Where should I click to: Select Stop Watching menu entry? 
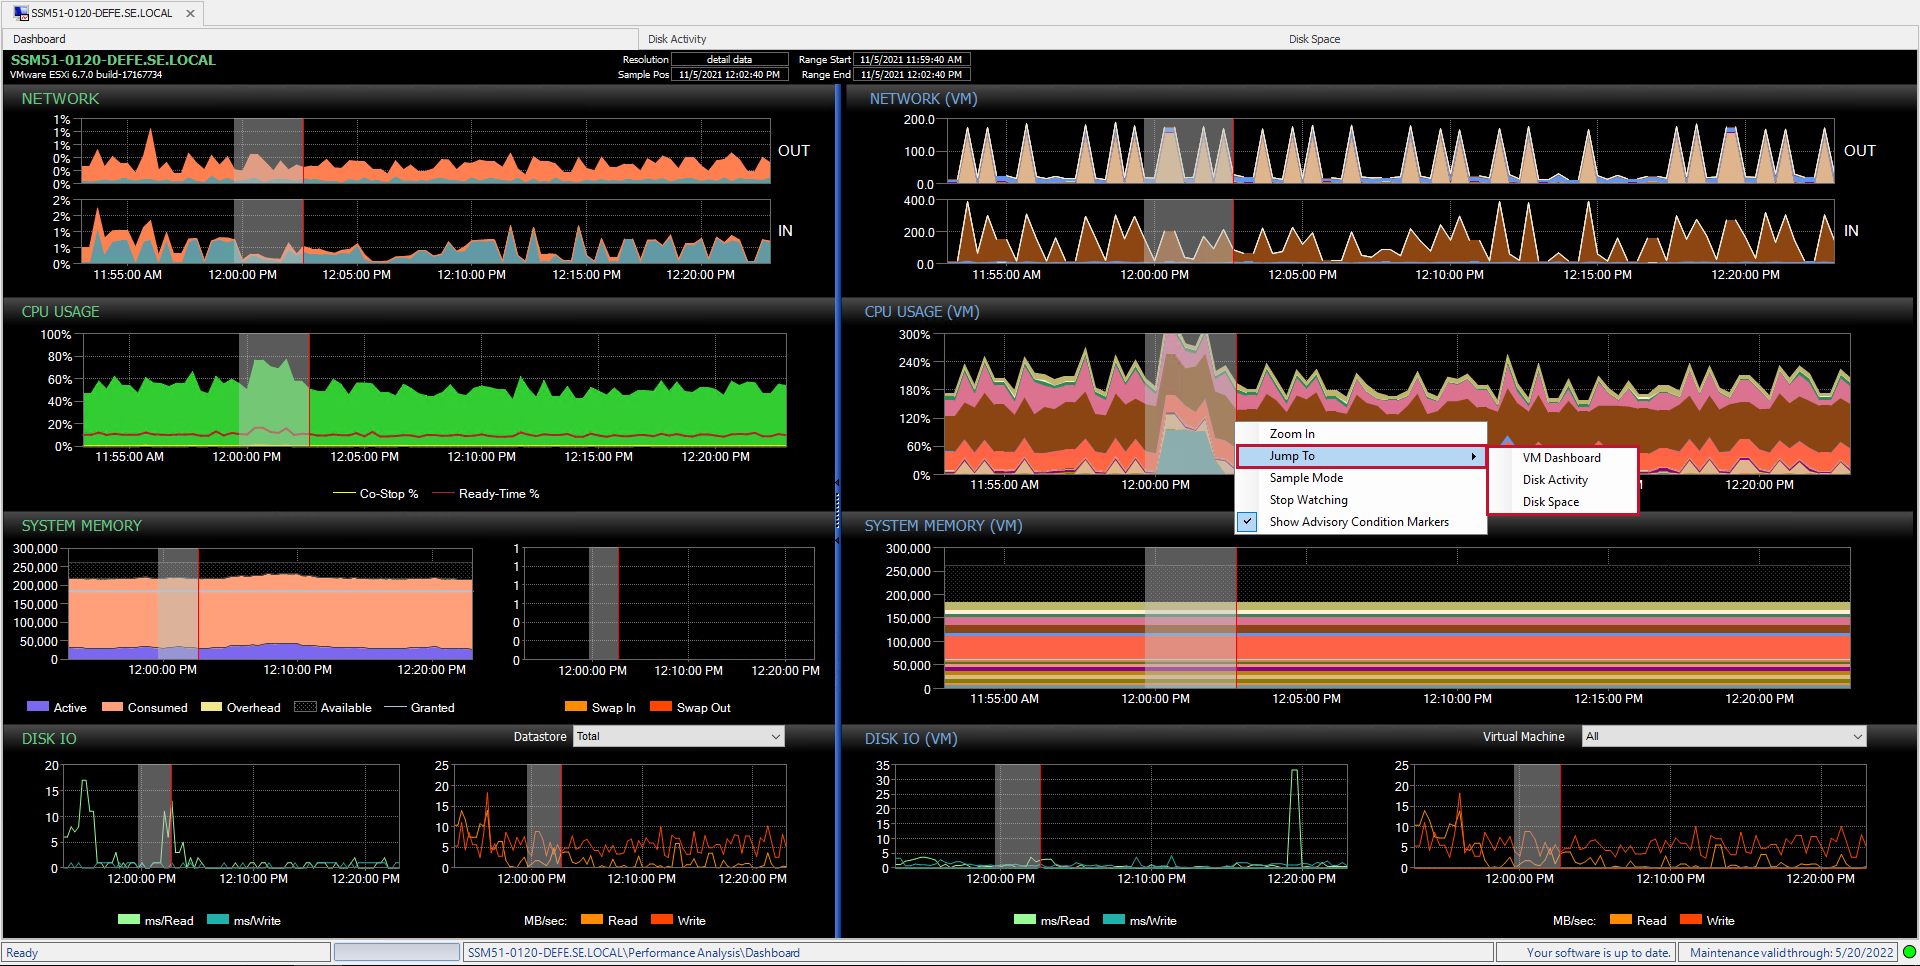click(x=1308, y=500)
